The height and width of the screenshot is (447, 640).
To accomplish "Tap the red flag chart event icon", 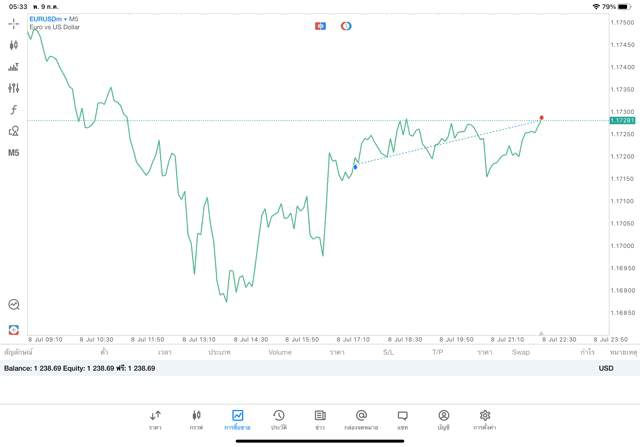I will (320, 25).
